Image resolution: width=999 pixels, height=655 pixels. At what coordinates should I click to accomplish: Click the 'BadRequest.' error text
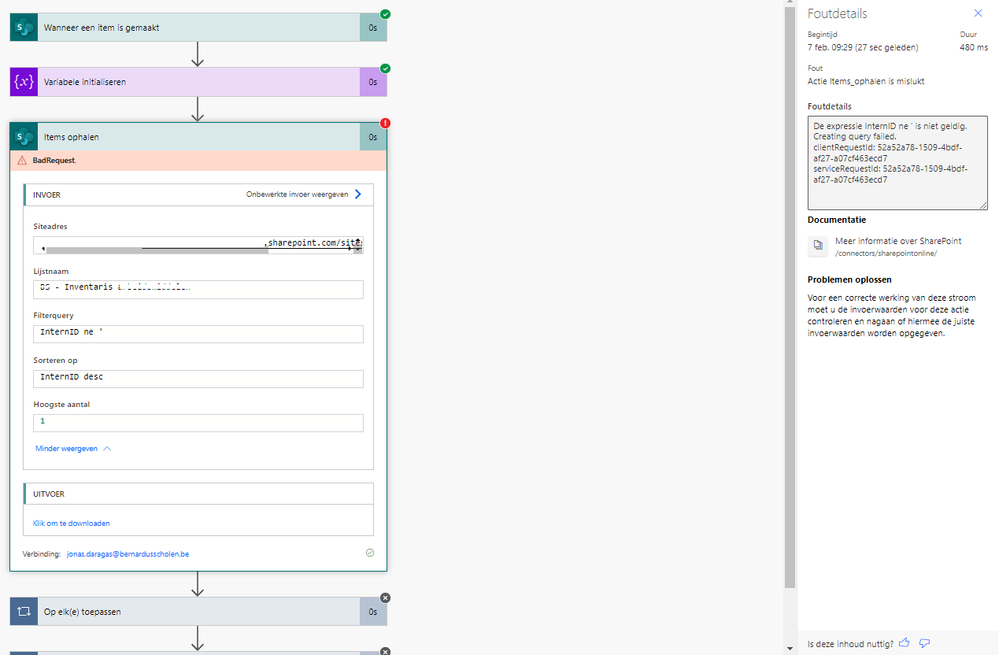point(54,161)
